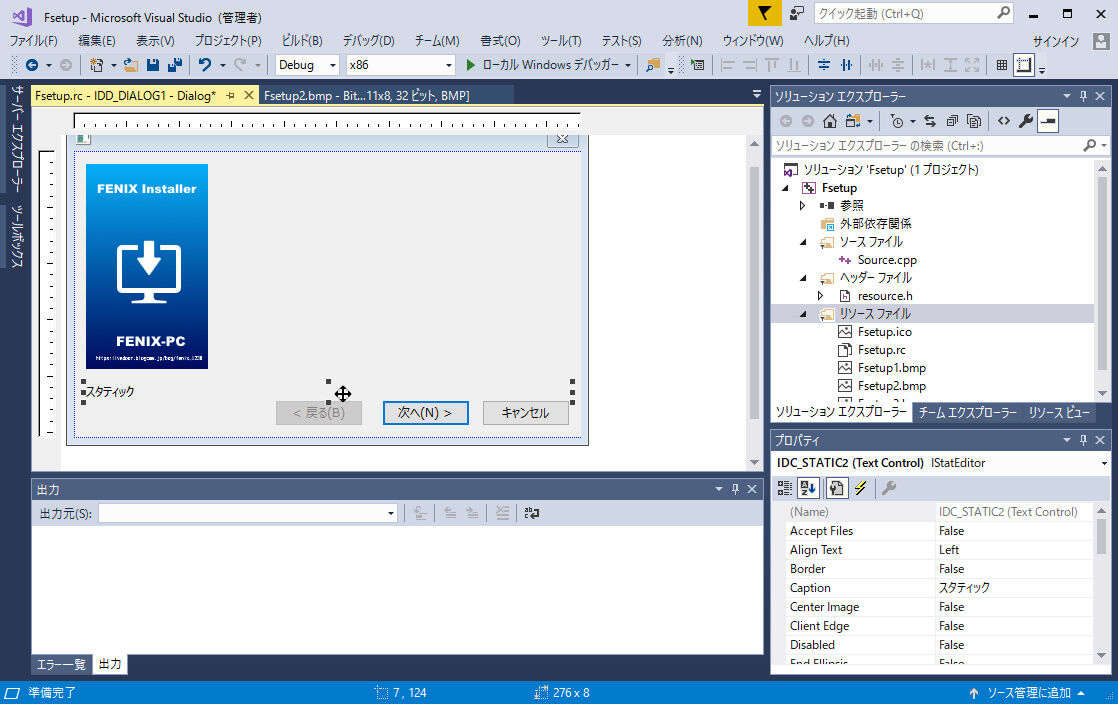Switch to エラー一覧 tab
This screenshot has width=1118, height=704.
click(x=61, y=664)
